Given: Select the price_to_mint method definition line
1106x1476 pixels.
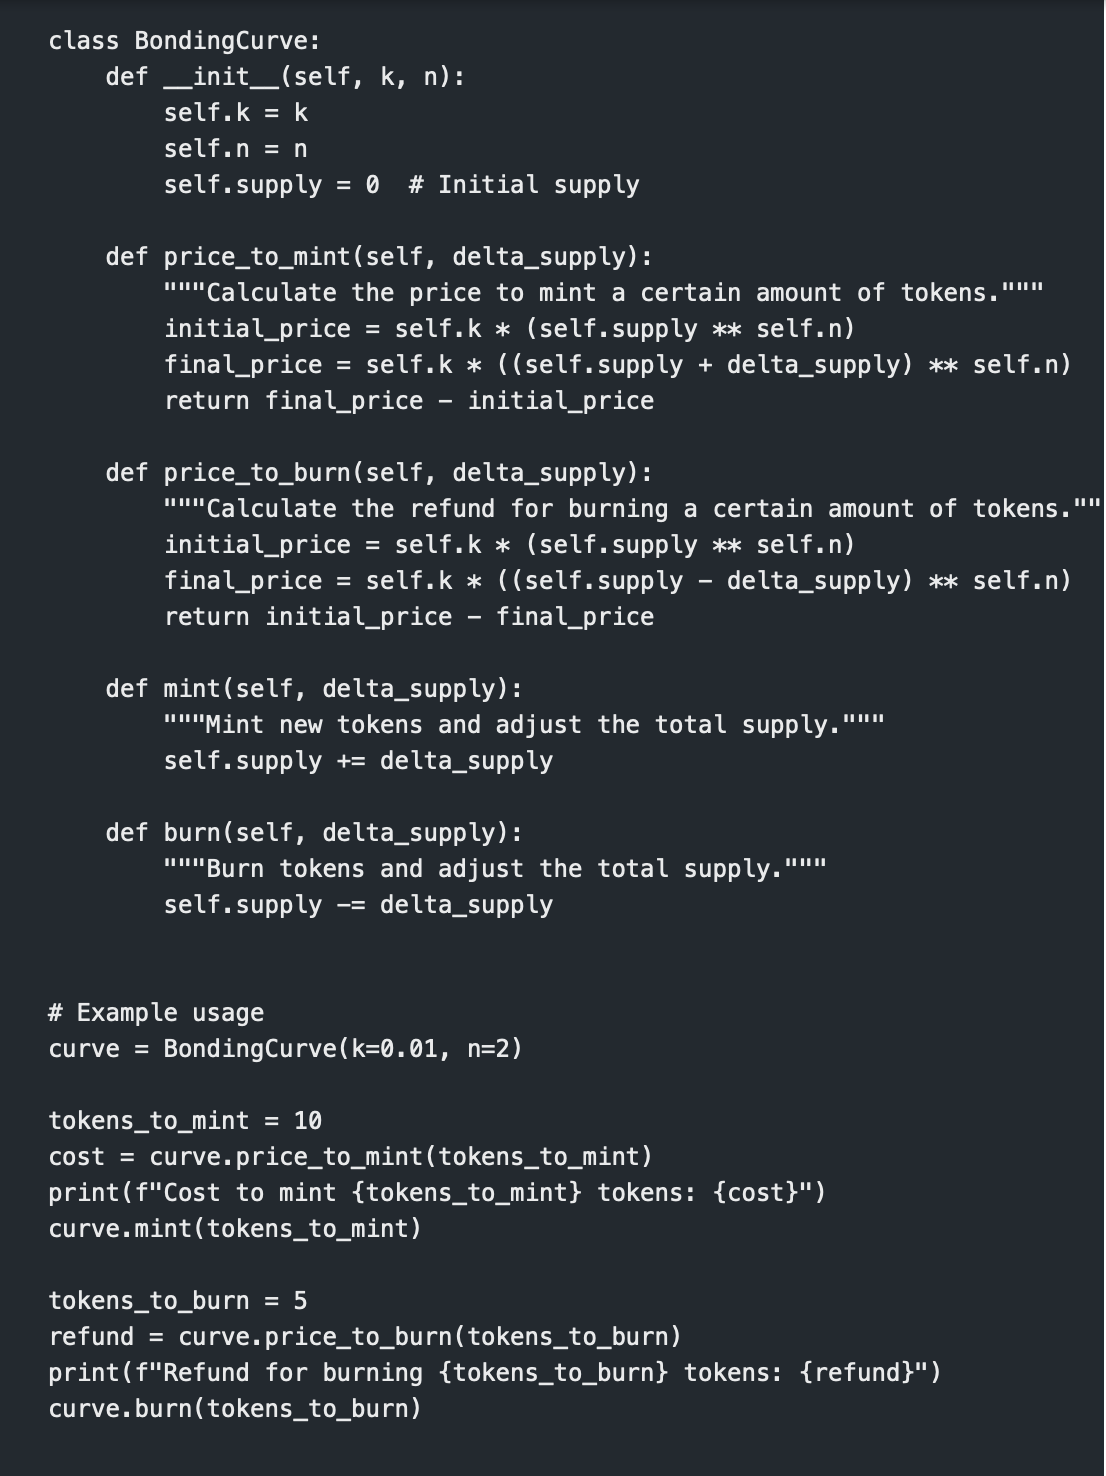Looking at the screenshot, I should [379, 257].
